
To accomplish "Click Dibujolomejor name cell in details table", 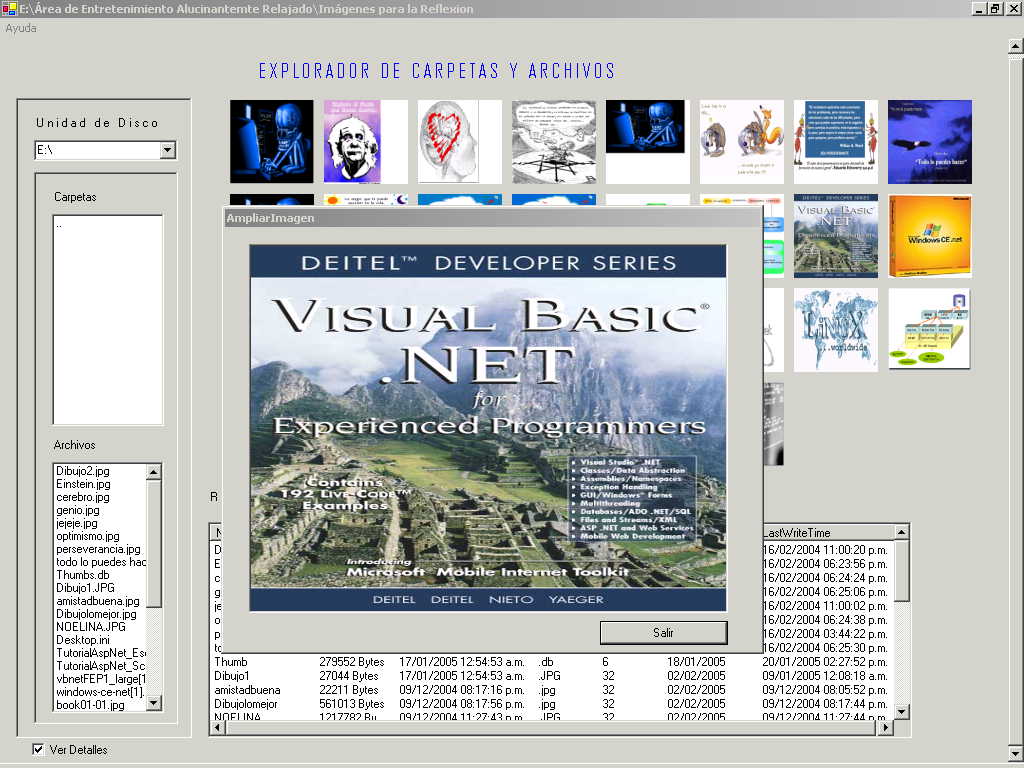I will [x=246, y=704].
